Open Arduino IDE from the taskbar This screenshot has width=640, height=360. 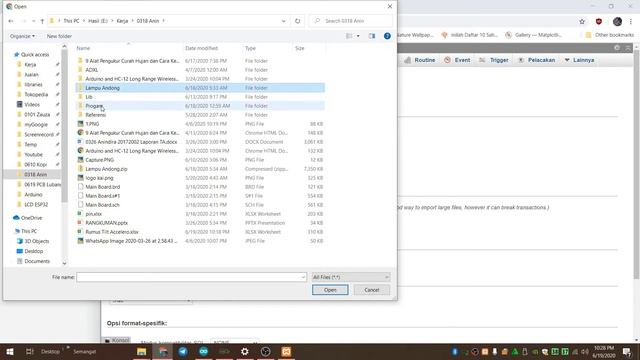[203, 351]
